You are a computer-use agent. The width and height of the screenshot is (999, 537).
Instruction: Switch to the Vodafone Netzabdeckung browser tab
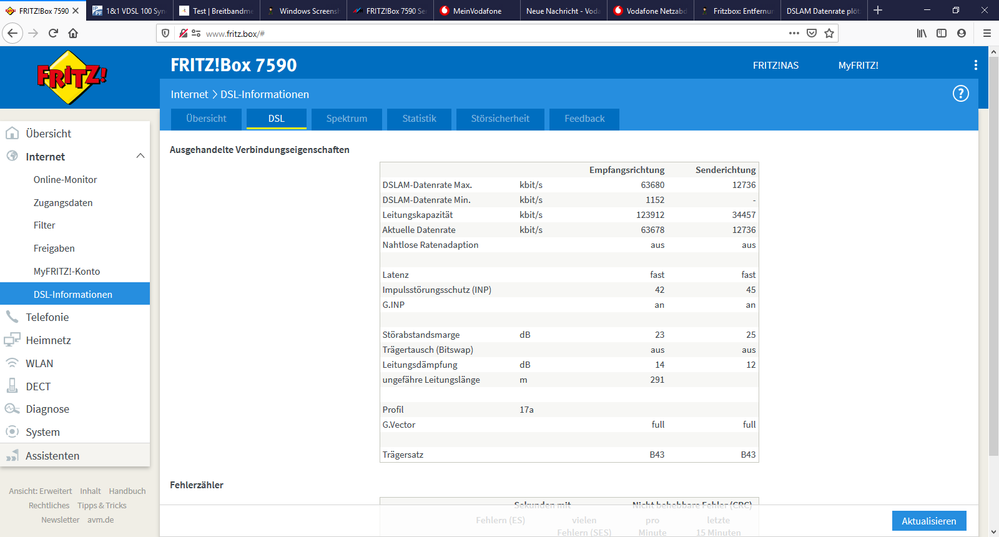(650, 11)
